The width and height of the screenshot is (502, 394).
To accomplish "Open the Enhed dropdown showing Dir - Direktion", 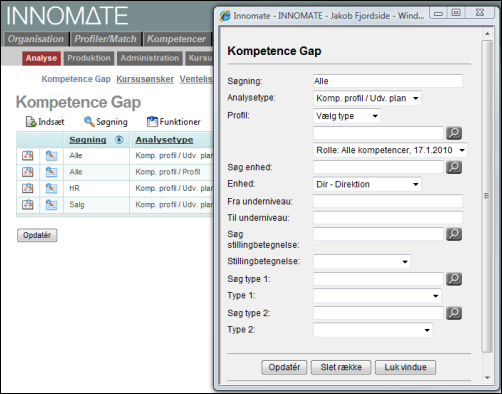I will tap(367, 184).
